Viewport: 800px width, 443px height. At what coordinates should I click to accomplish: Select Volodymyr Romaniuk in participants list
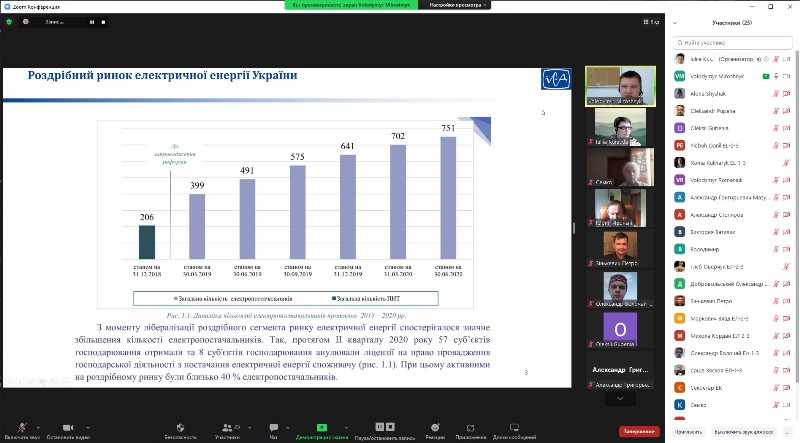[732, 180]
